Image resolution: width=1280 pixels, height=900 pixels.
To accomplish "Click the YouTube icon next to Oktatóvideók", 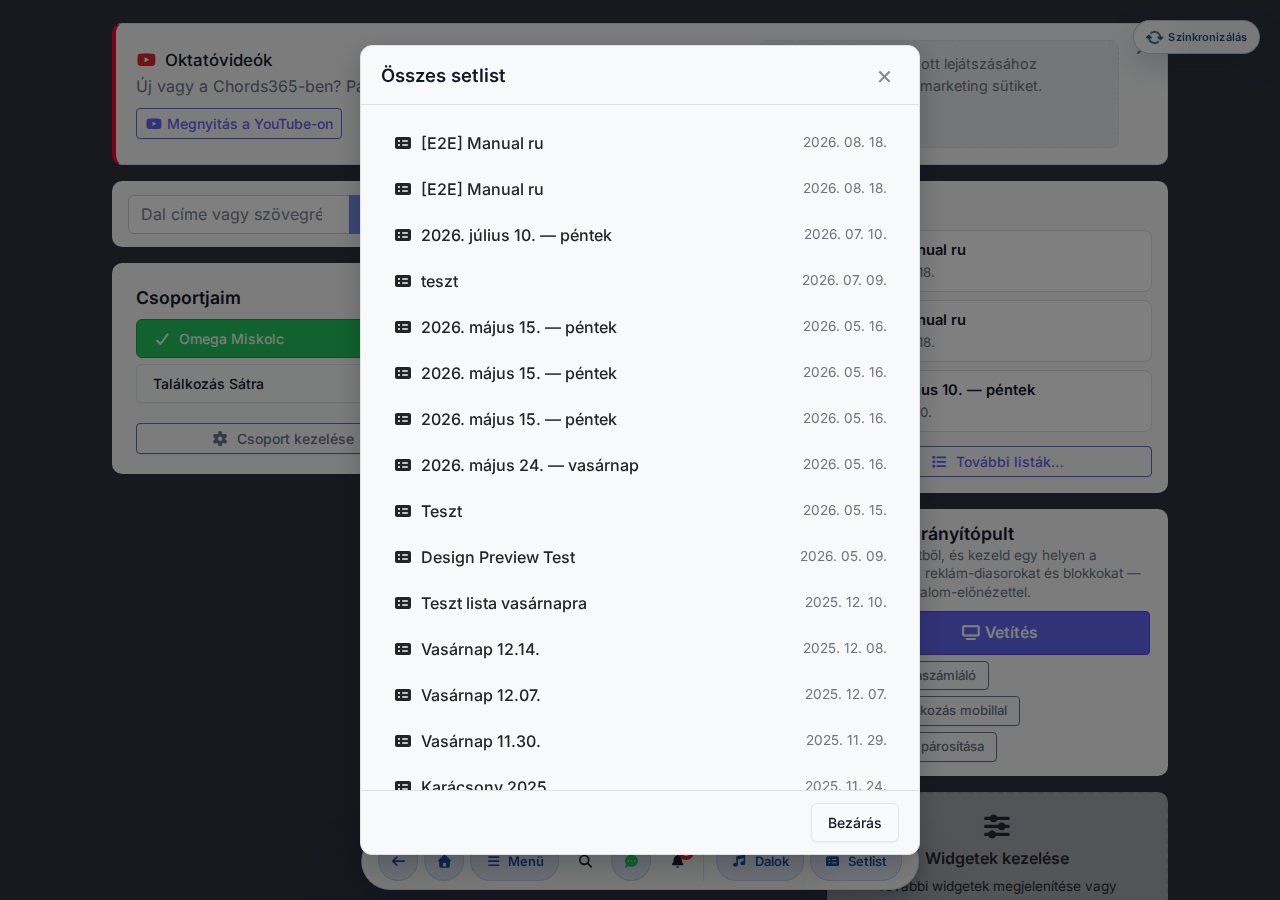I will pos(146,60).
